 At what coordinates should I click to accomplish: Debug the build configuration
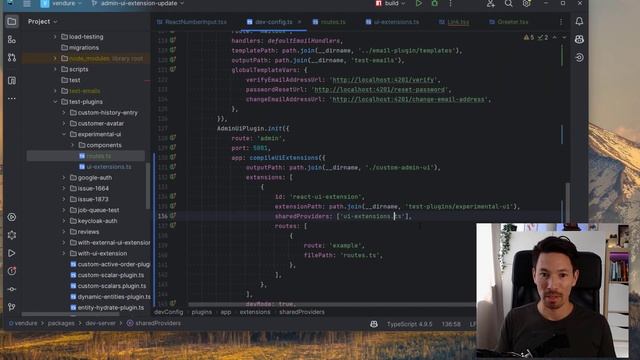[x=435, y=3]
